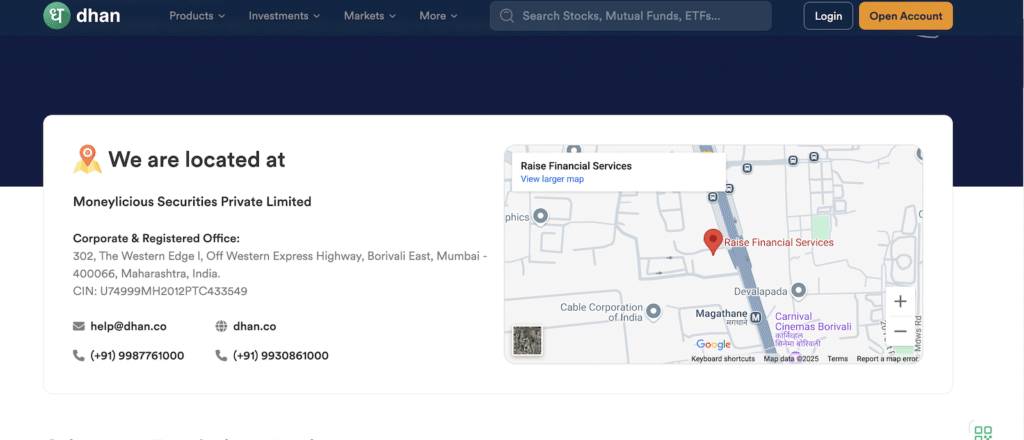Viewport: 1024px width, 440px height.
Task: Click the We are located at heading
Action: click(197, 159)
